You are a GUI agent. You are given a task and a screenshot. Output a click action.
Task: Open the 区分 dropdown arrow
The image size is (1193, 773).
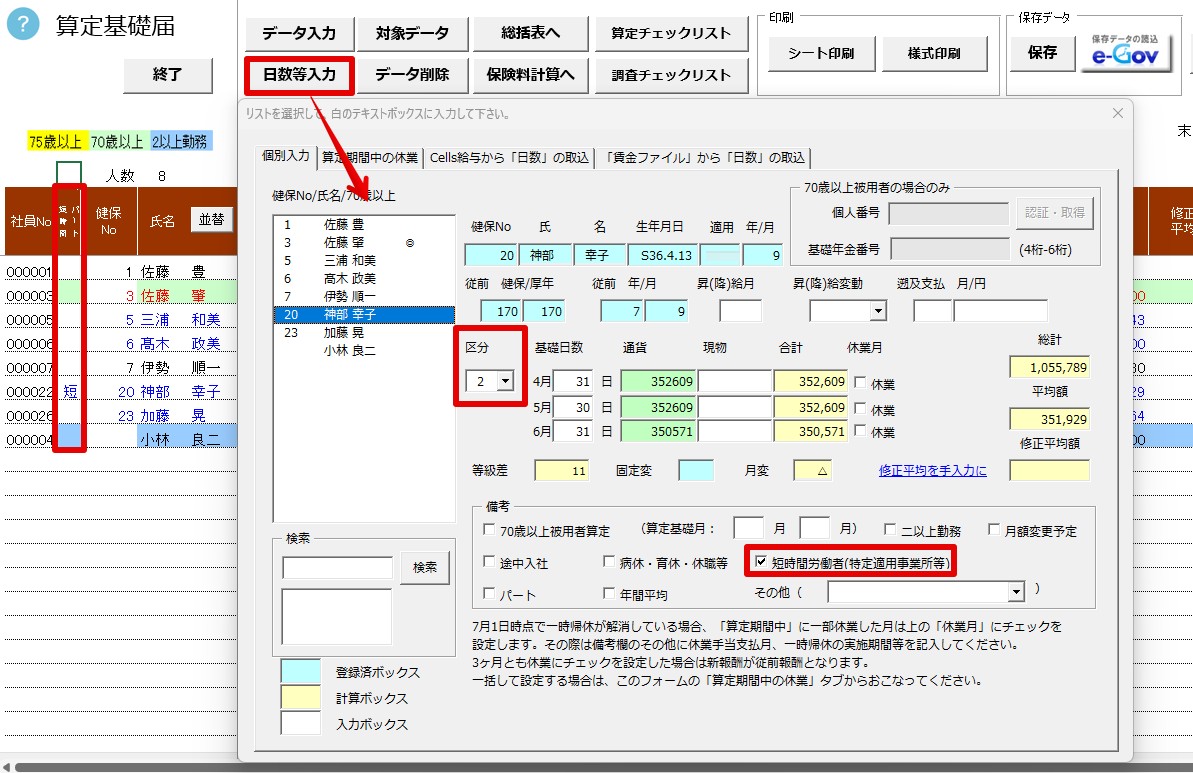tap(505, 380)
